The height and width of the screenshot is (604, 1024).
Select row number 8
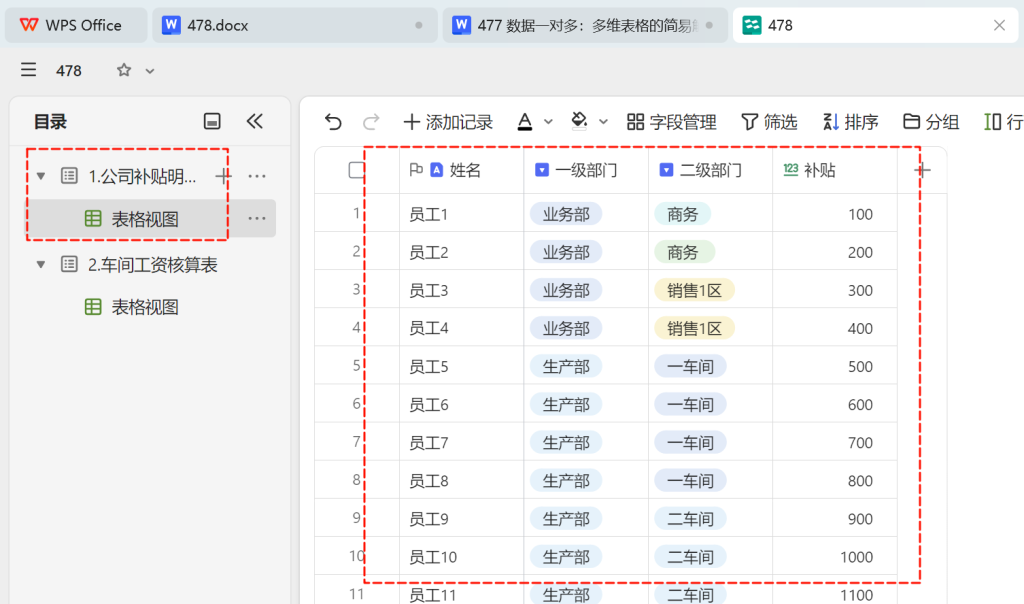(357, 480)
